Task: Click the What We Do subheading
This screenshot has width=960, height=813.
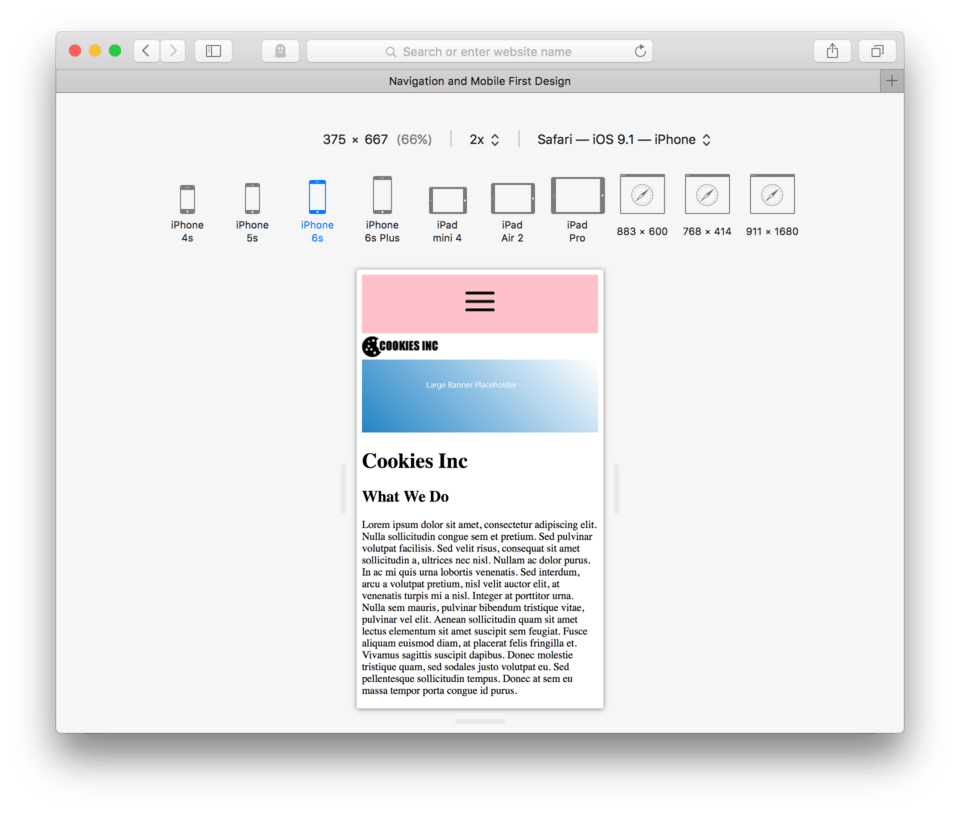Action: coord(405,496)
